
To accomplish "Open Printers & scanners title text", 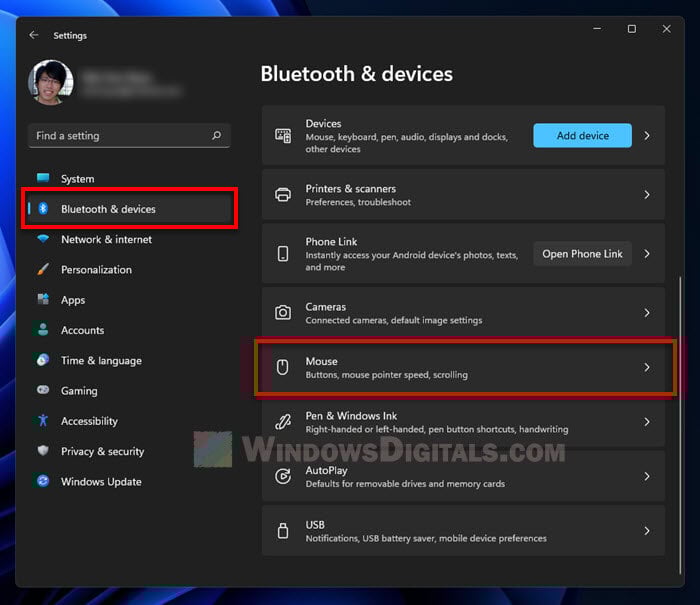I will (x=350, y=188).
